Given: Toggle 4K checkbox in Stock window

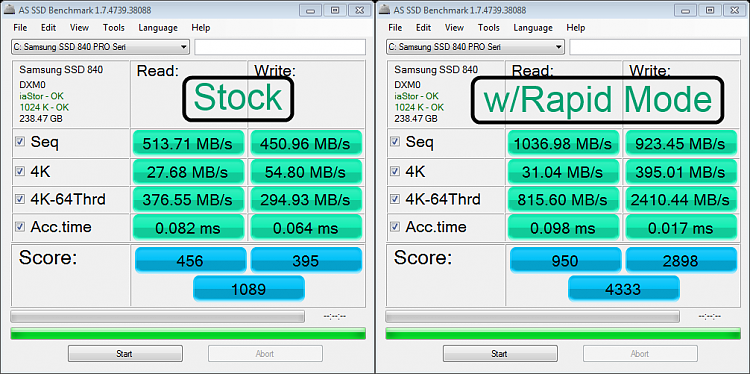Looking at the screenshot, I should point(20,171).
